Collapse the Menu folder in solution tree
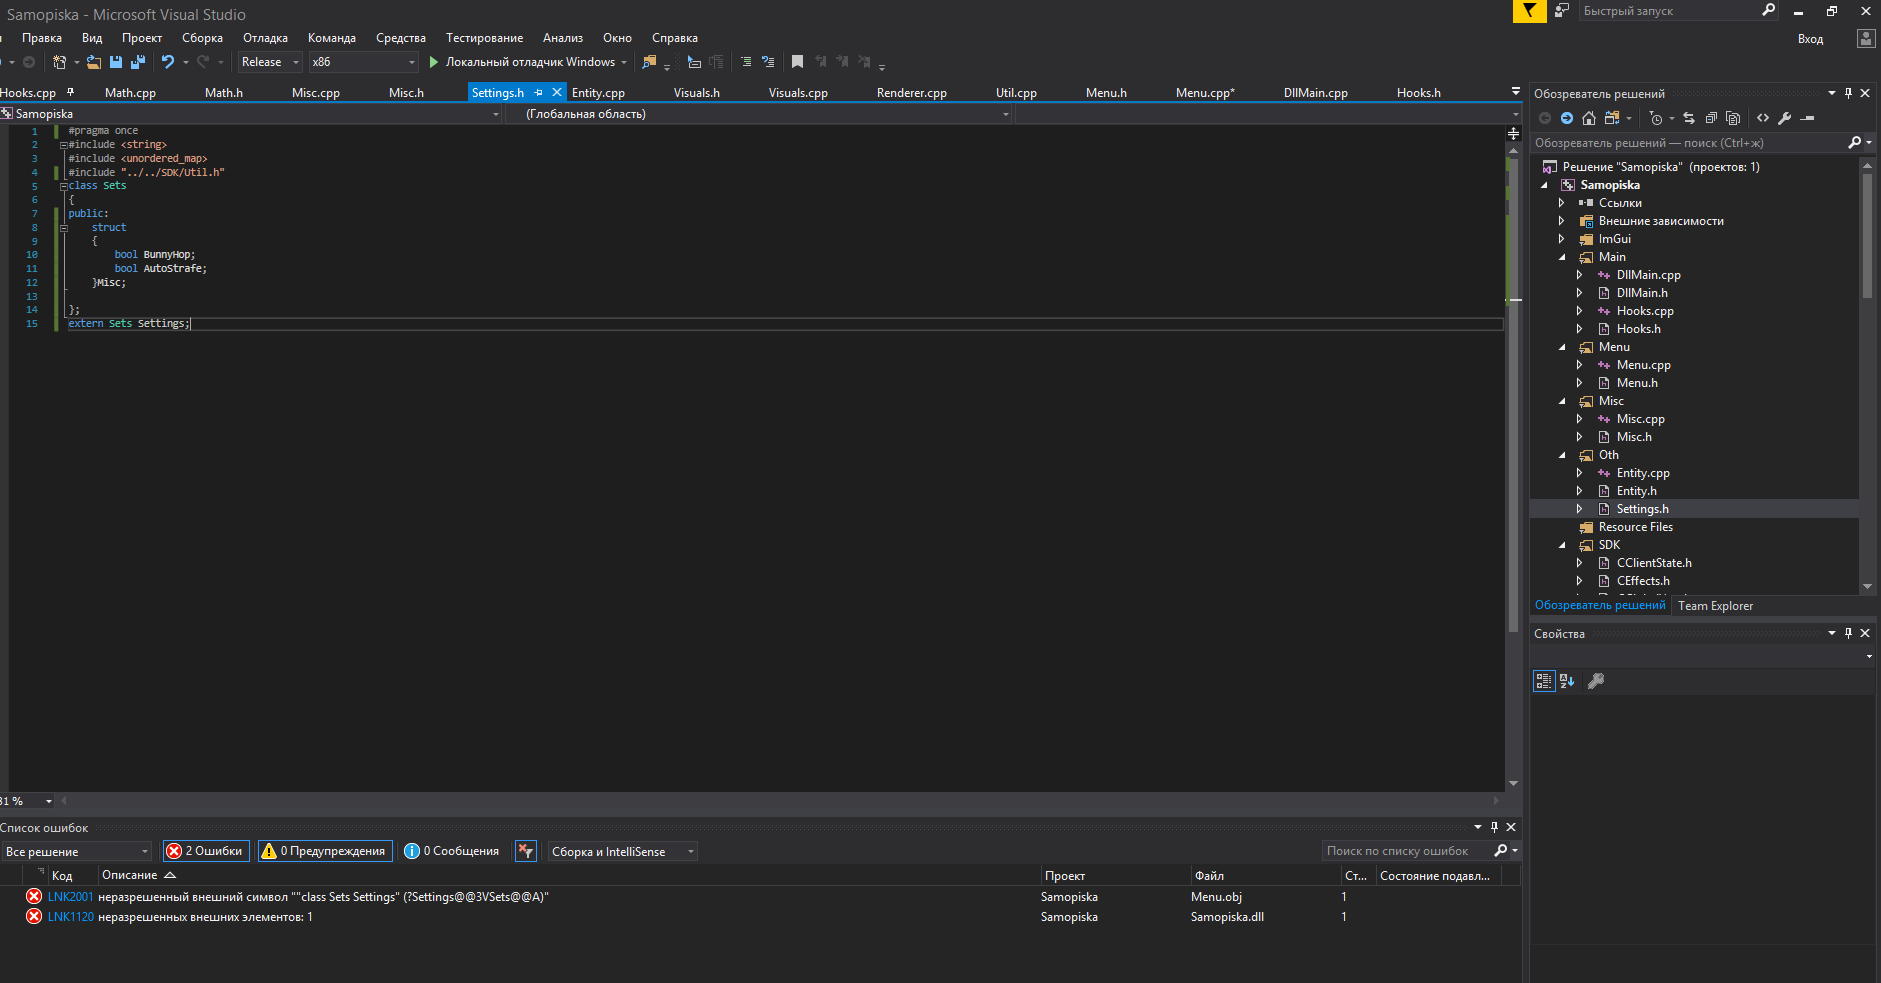1881x983 pixels. [x=1563, y=347]
